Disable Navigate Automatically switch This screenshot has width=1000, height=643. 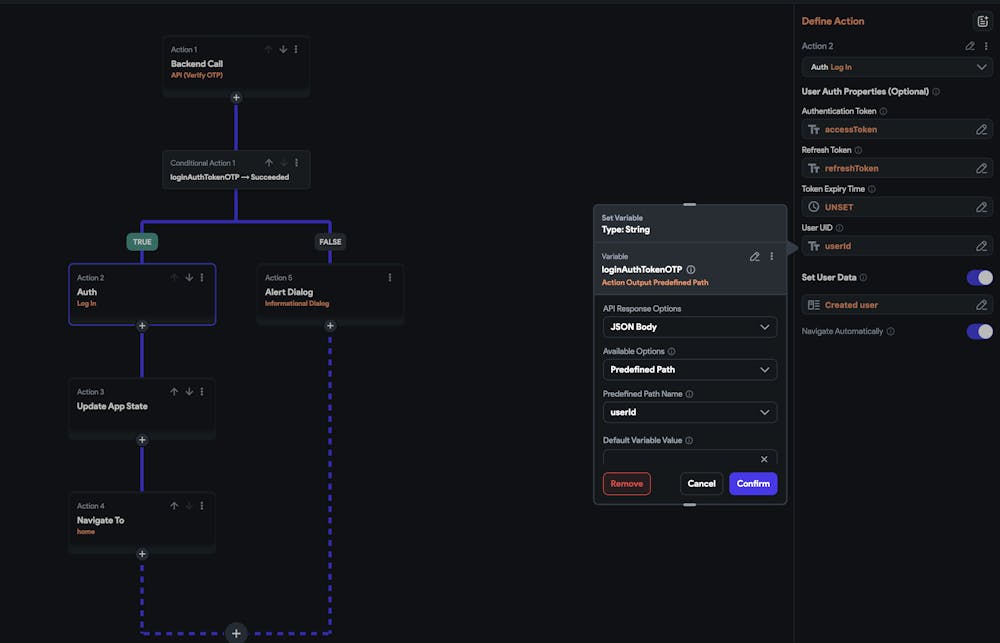coord(979,331)
